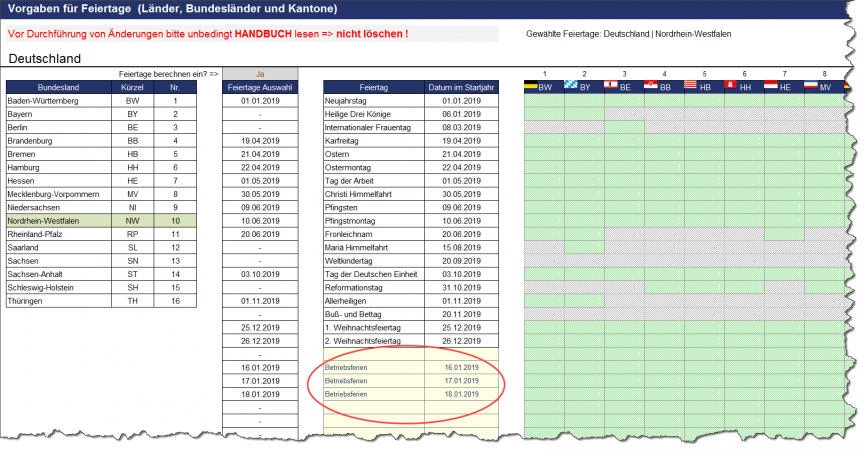Screen dimensions: 864x450
Task: Click the Hamburg flag icon
Action: (x=731, y=87)
